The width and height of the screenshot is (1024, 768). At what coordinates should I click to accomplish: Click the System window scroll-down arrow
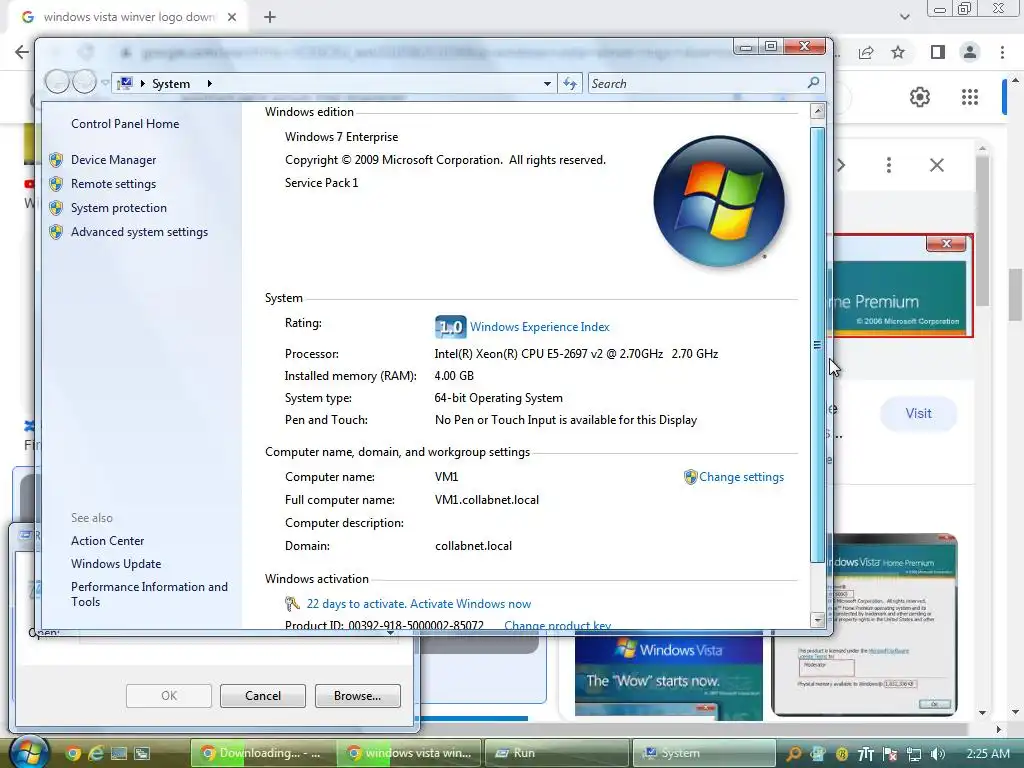pos(817,619)
